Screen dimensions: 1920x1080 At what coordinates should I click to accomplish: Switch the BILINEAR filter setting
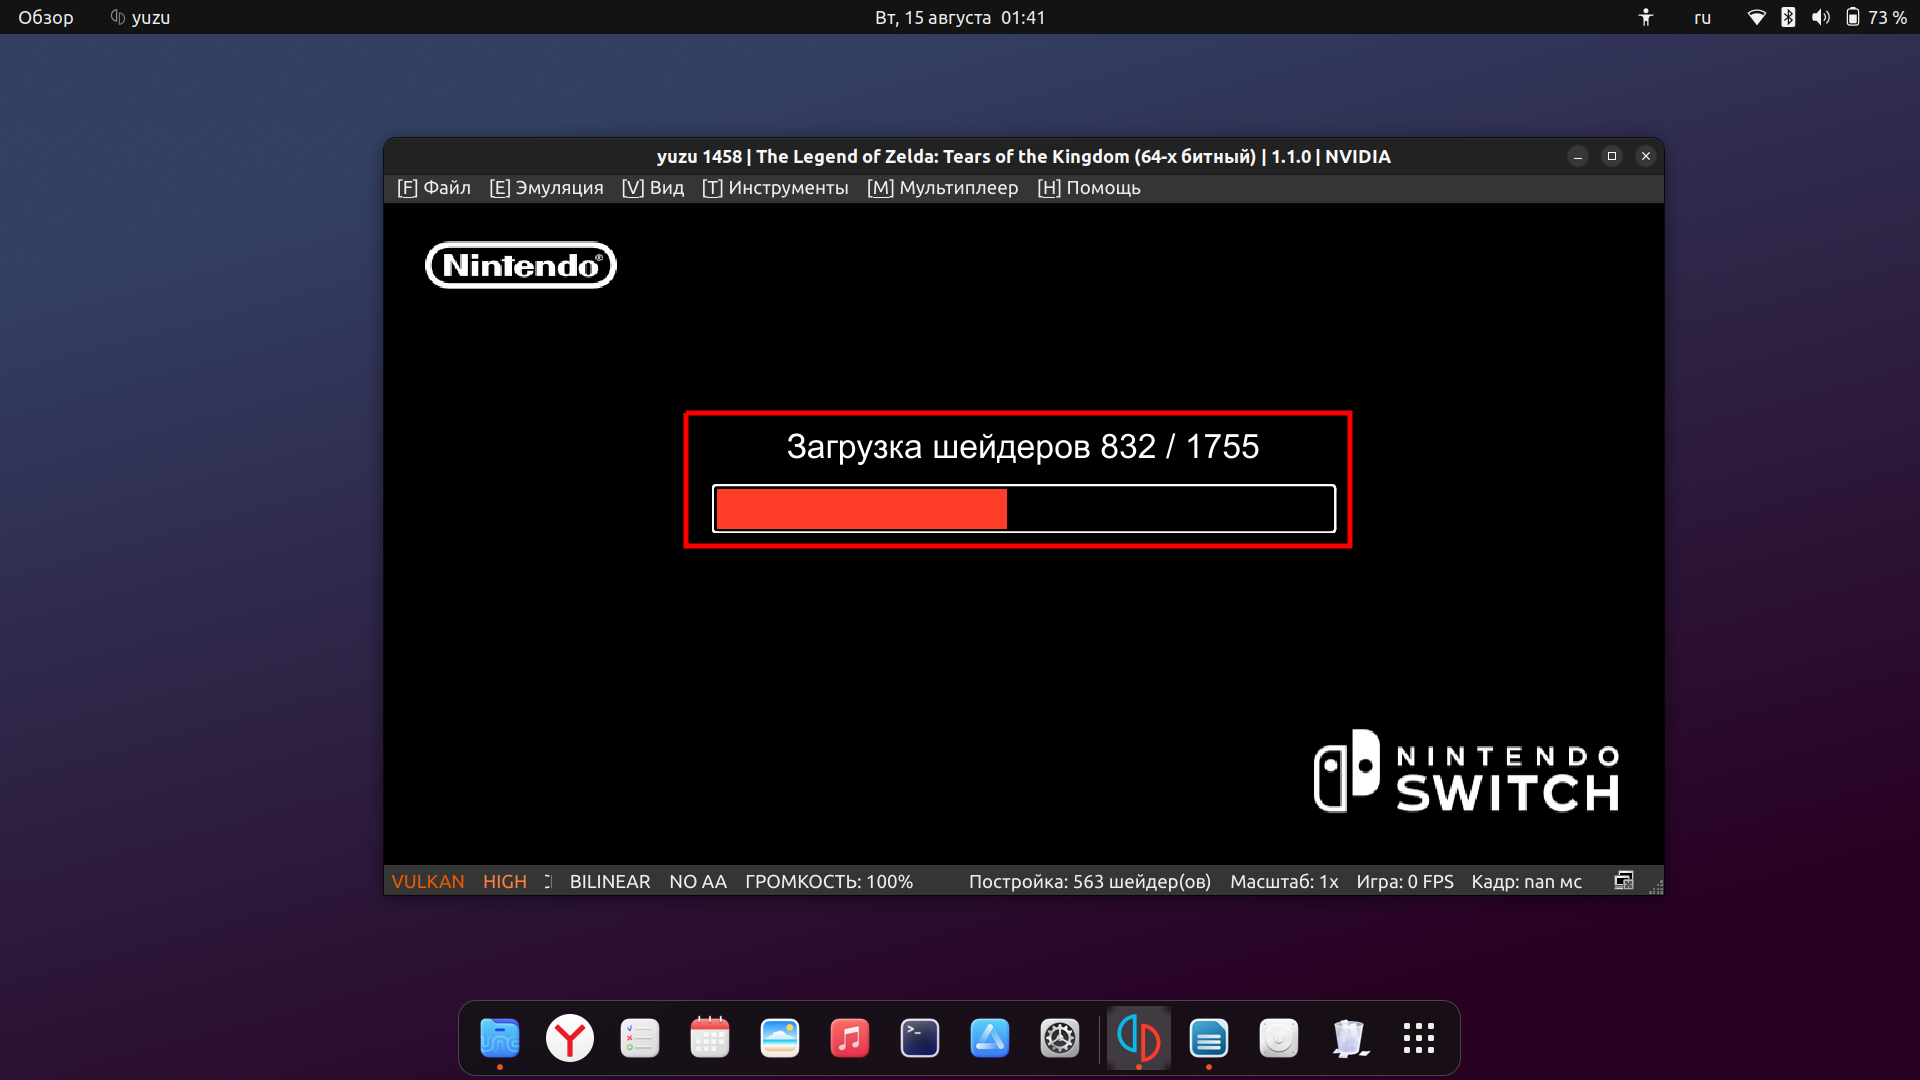[x=610, y=881]
